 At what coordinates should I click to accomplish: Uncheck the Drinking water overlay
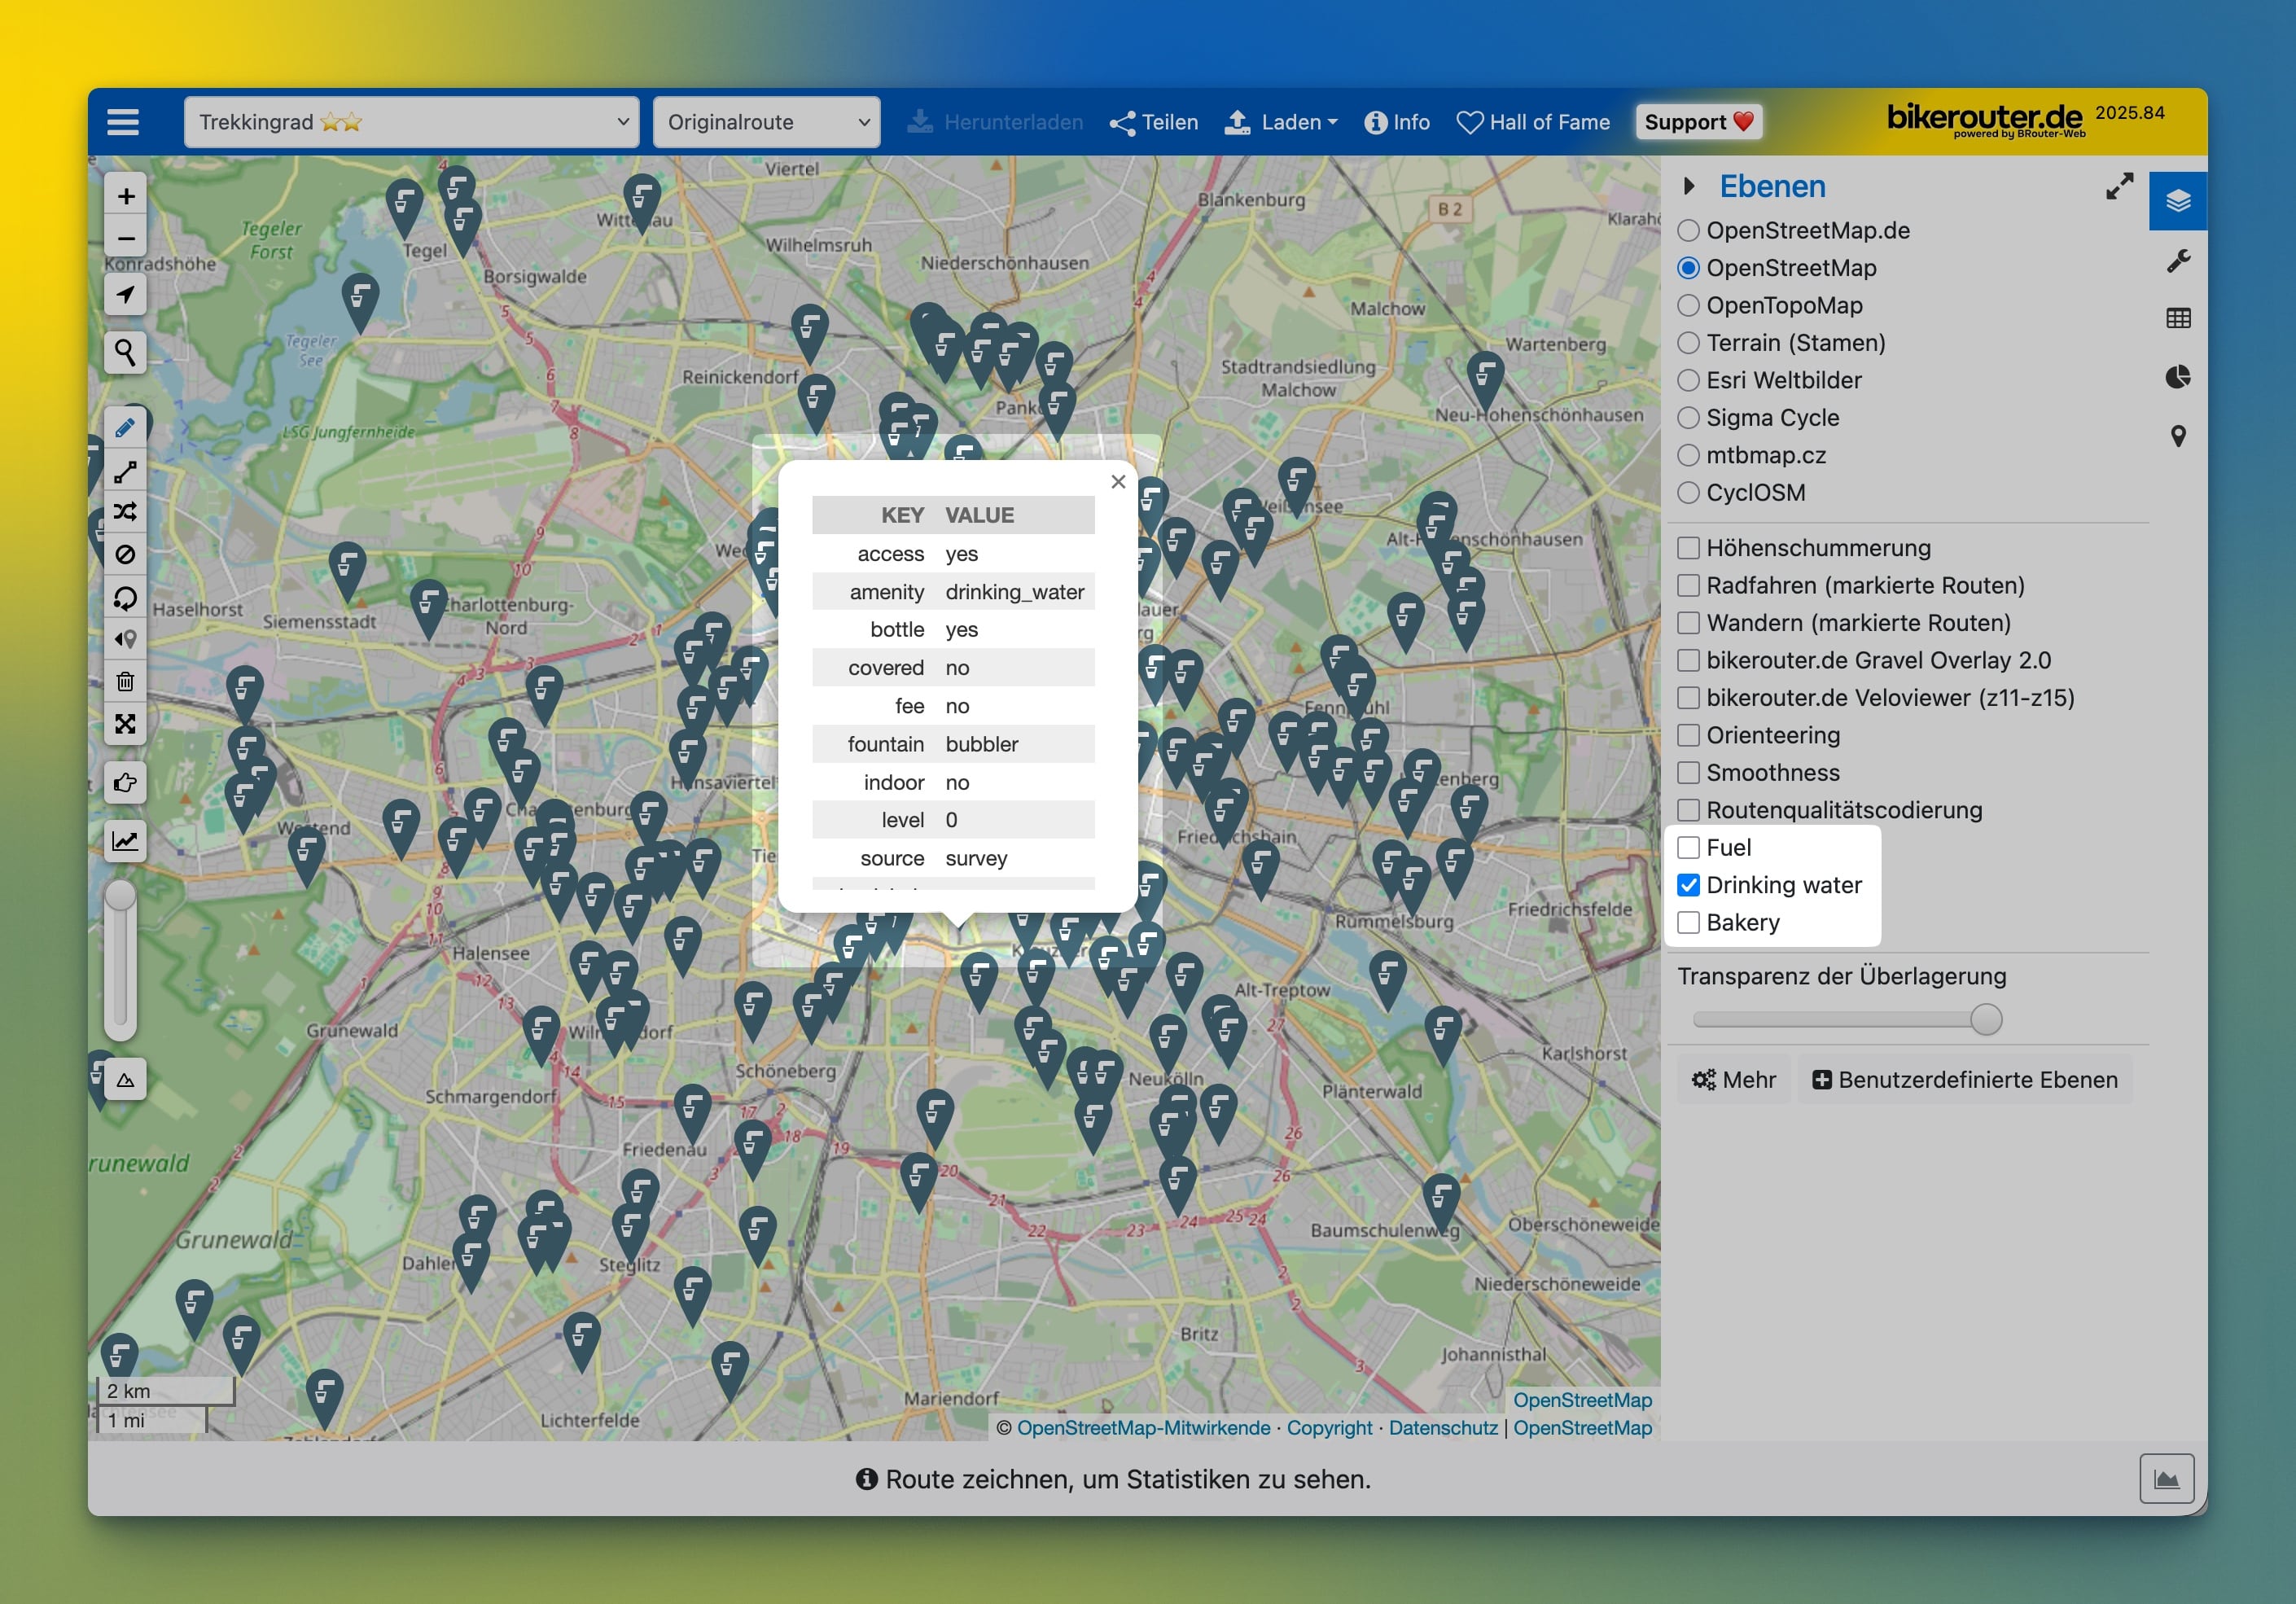click(x=1688, y=885)
